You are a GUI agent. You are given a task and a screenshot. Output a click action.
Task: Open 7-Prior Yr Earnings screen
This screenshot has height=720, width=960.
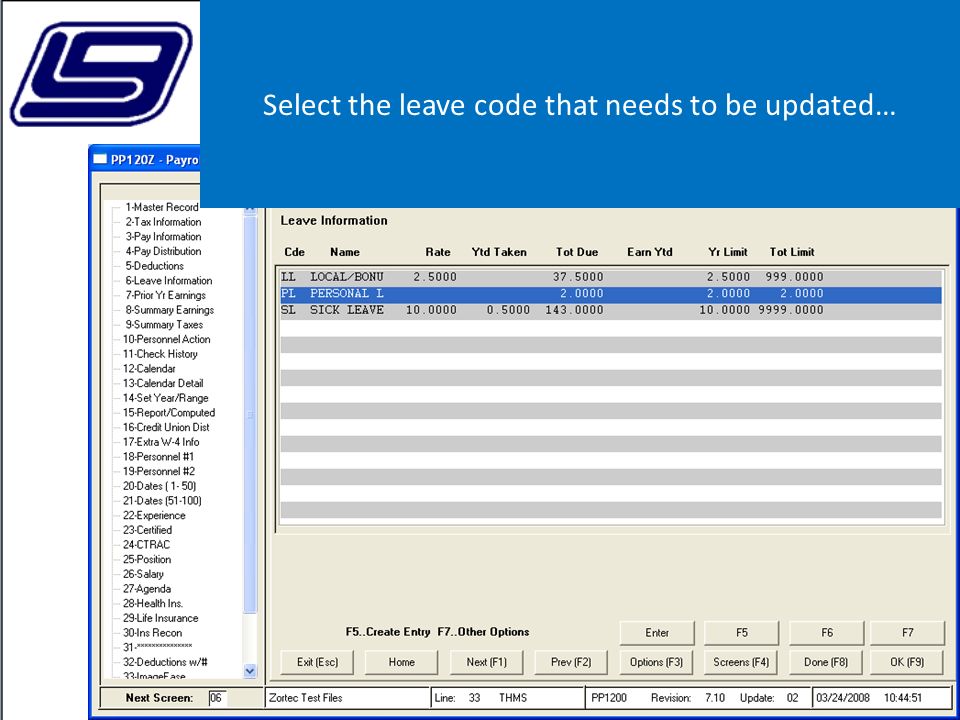pyautogui.click(x=165, y=296)
